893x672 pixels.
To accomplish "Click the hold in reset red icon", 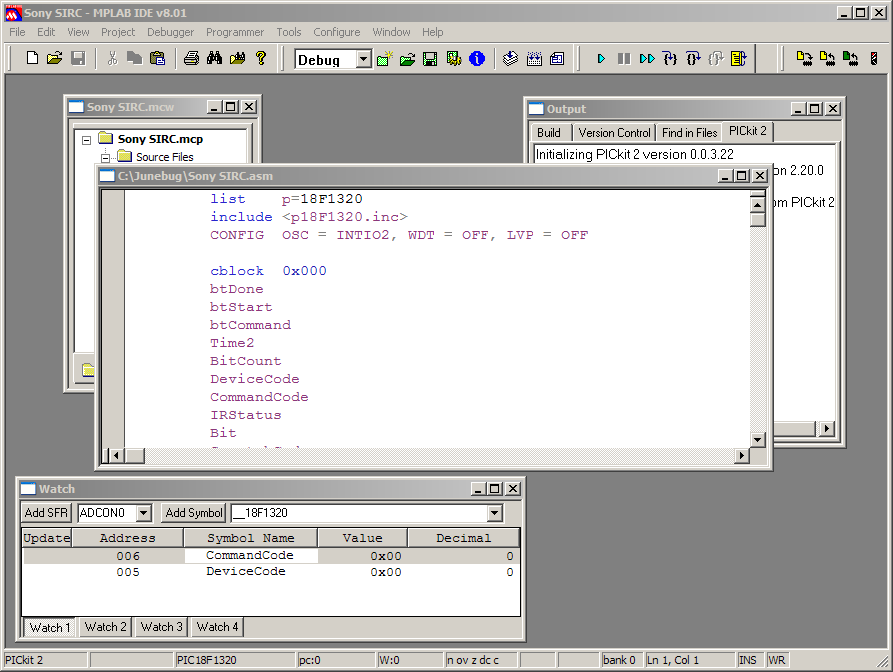I will pos(874,59).
